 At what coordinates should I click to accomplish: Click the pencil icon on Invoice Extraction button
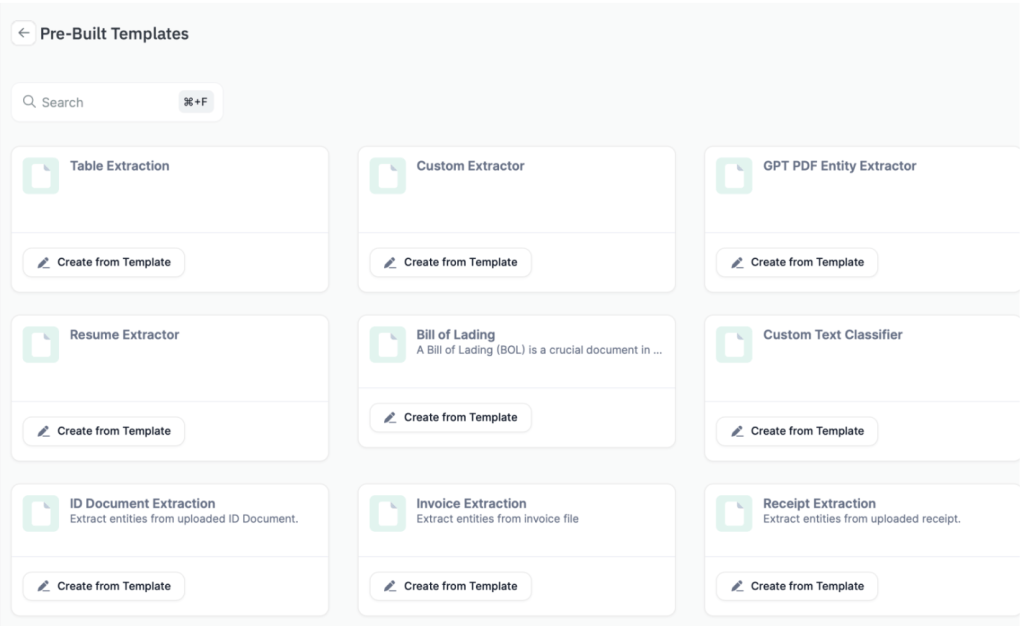390,586
